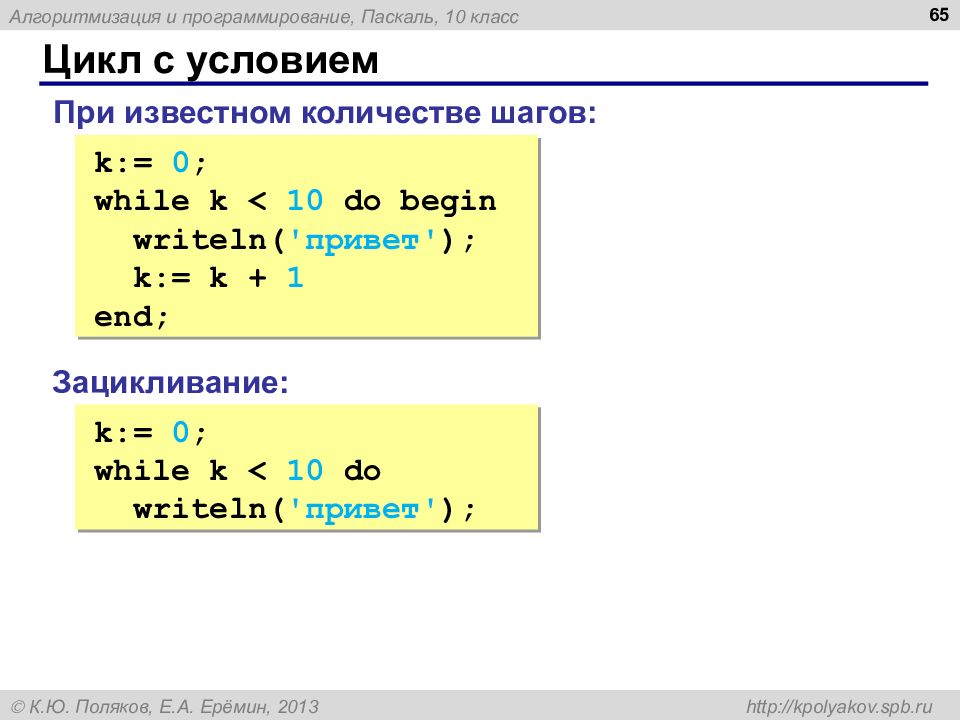Click the line 'while k < 10 do begin'
The image size is (960, 720).
pos(295,201)
